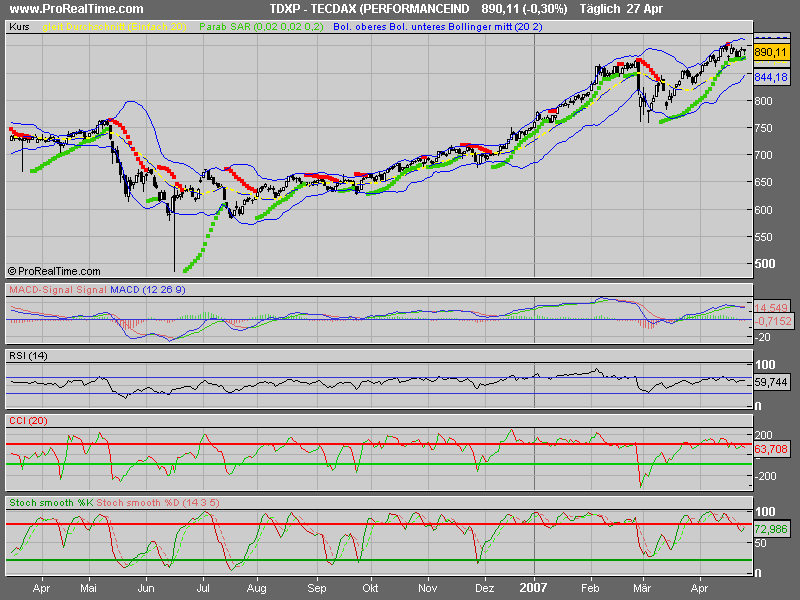
Task: Click the 59,744 RSI value tag
Action: pyautogui.click(x=771, y=382)
